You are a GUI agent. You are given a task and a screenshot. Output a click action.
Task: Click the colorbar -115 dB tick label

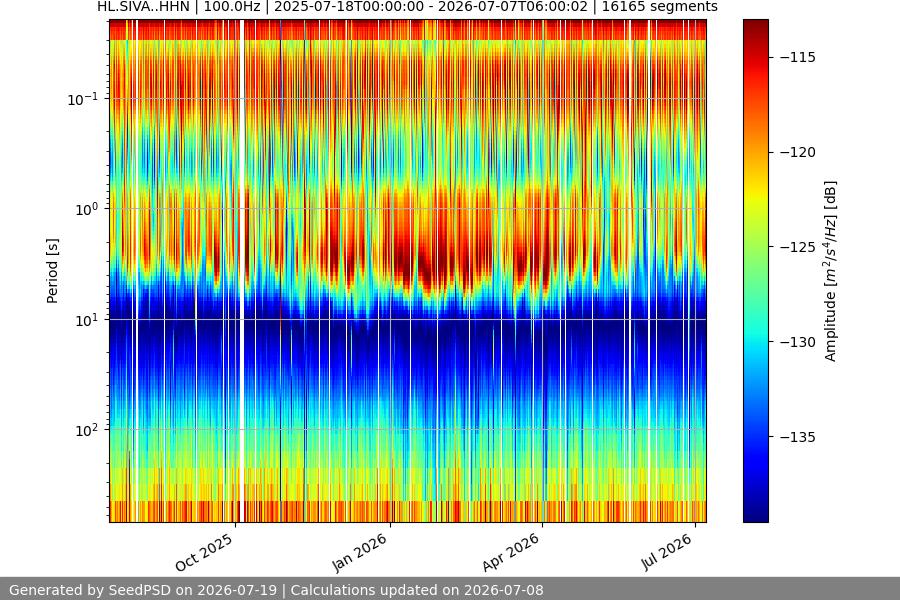(797, 57)
